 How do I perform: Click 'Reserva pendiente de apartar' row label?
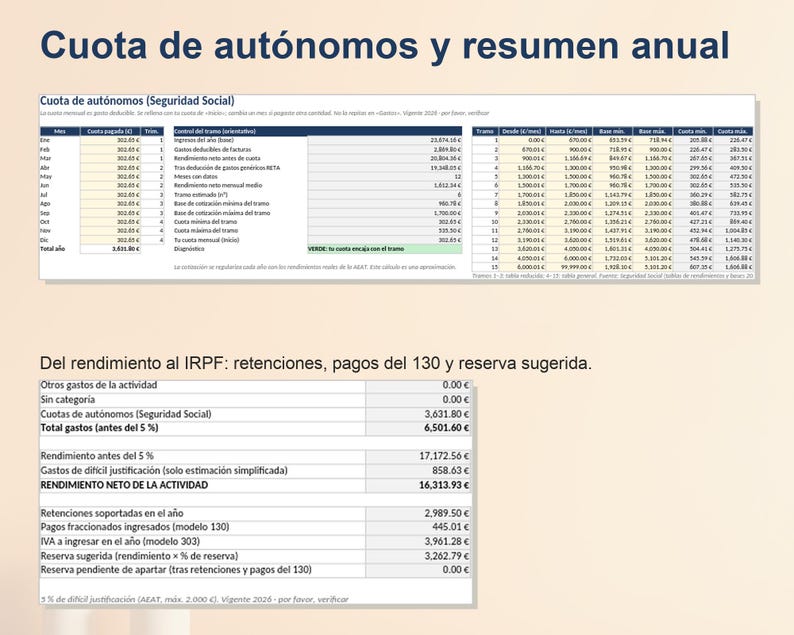176,570
